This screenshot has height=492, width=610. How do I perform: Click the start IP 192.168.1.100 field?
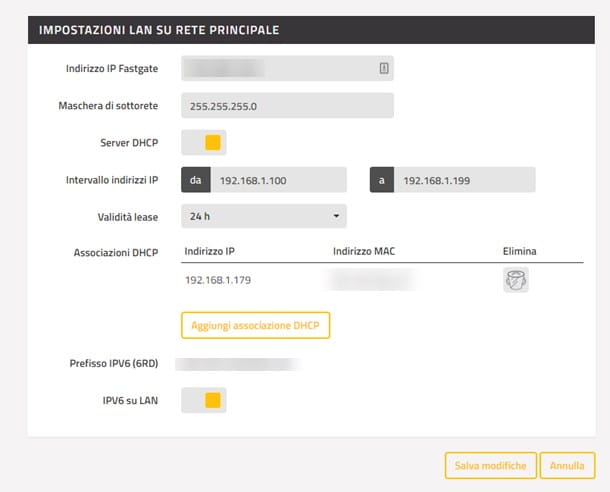pos(279,180)
